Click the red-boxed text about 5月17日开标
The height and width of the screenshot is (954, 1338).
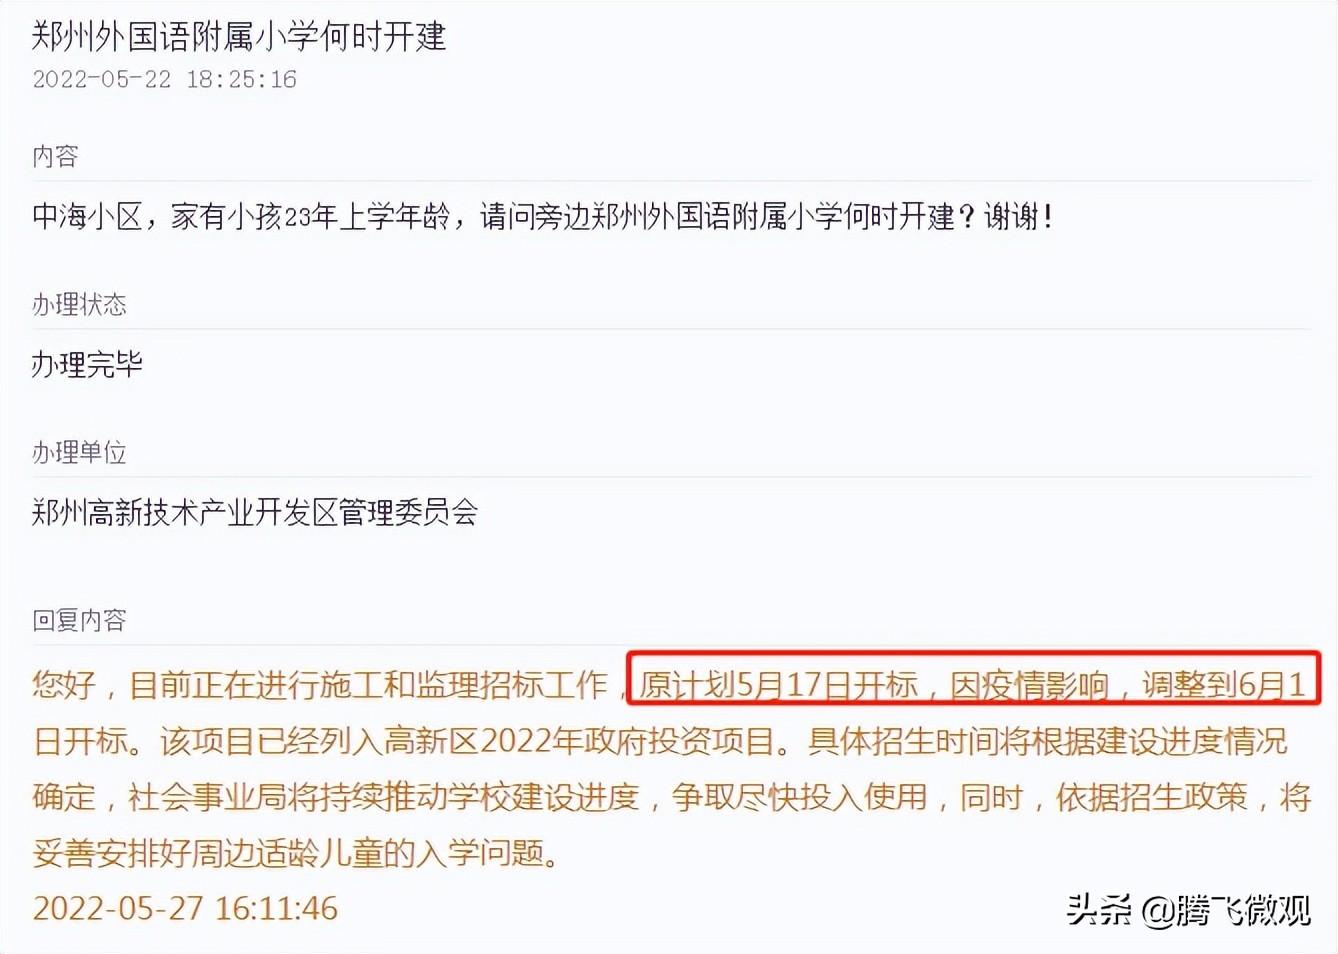pos(974,683)
